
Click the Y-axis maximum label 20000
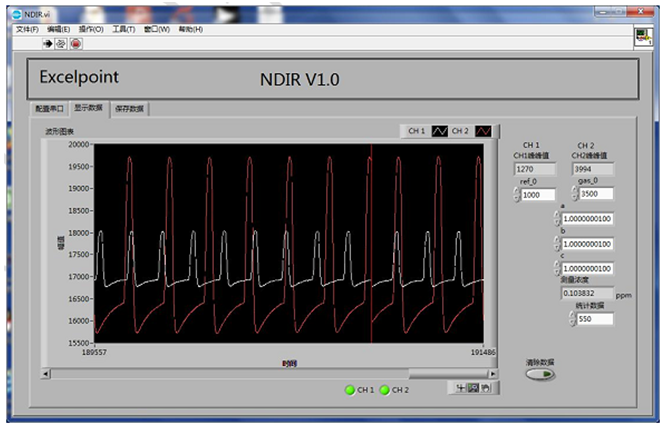[79, 144]
